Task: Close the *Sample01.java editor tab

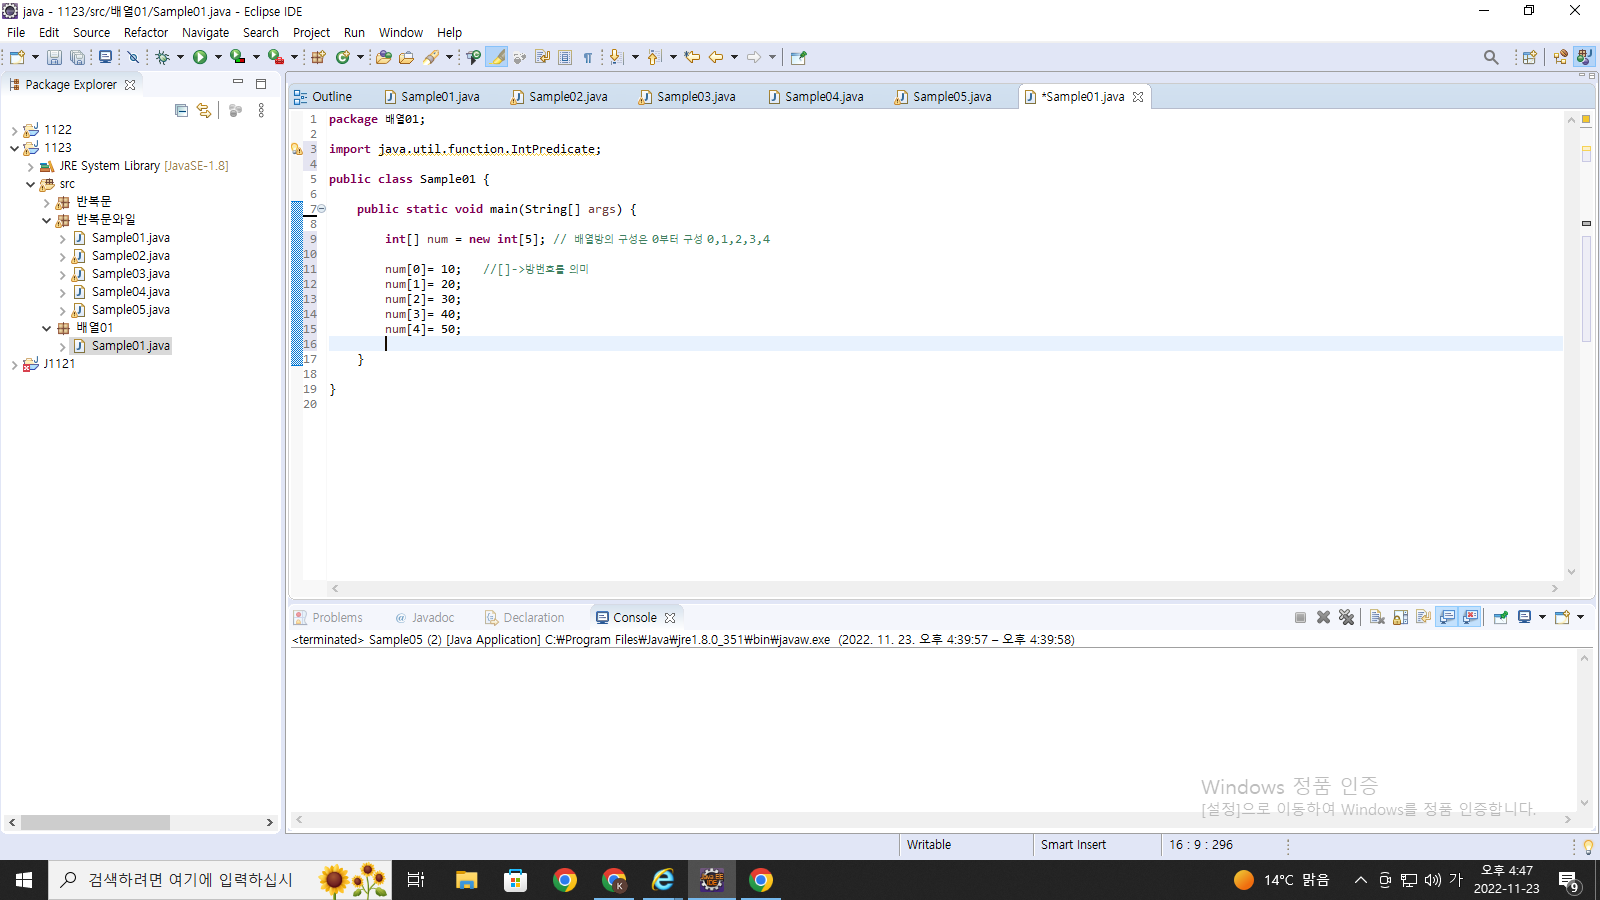Action: (x=1138, y=97)
